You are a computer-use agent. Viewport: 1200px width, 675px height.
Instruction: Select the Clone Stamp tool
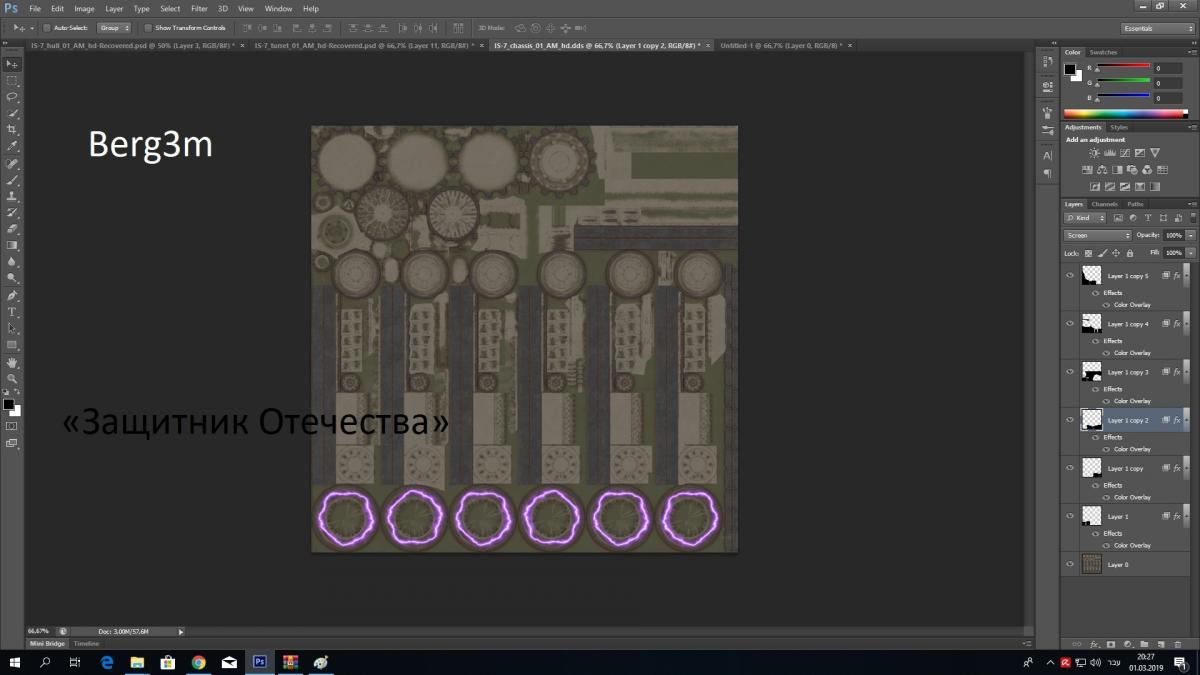point(13,197)
